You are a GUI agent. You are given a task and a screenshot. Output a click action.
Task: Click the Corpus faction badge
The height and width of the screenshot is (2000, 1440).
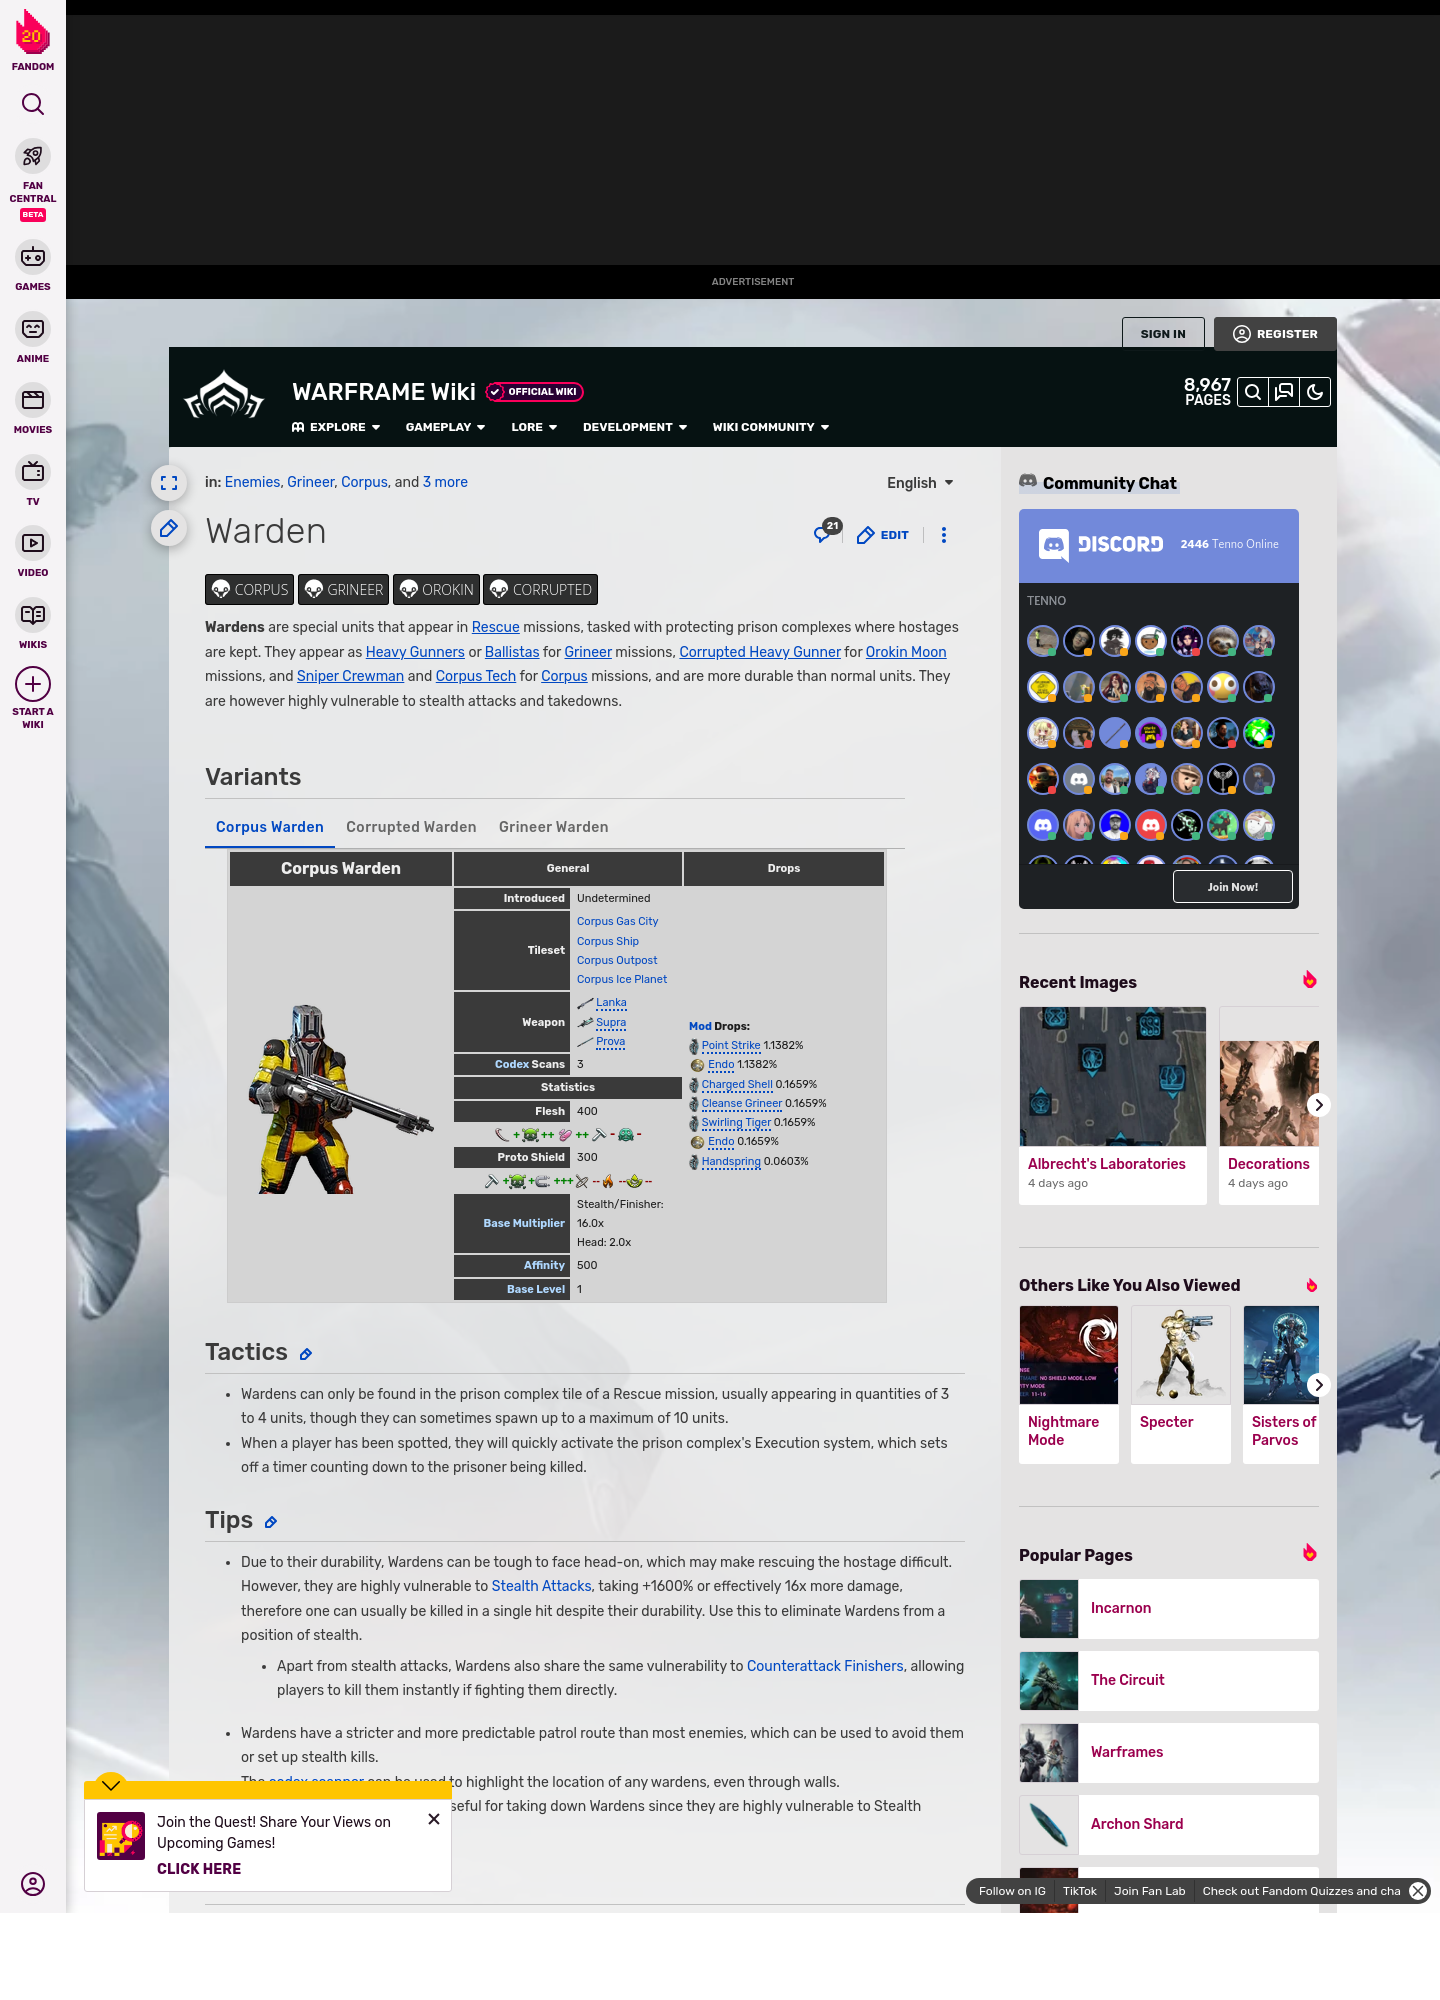(250, 590)
